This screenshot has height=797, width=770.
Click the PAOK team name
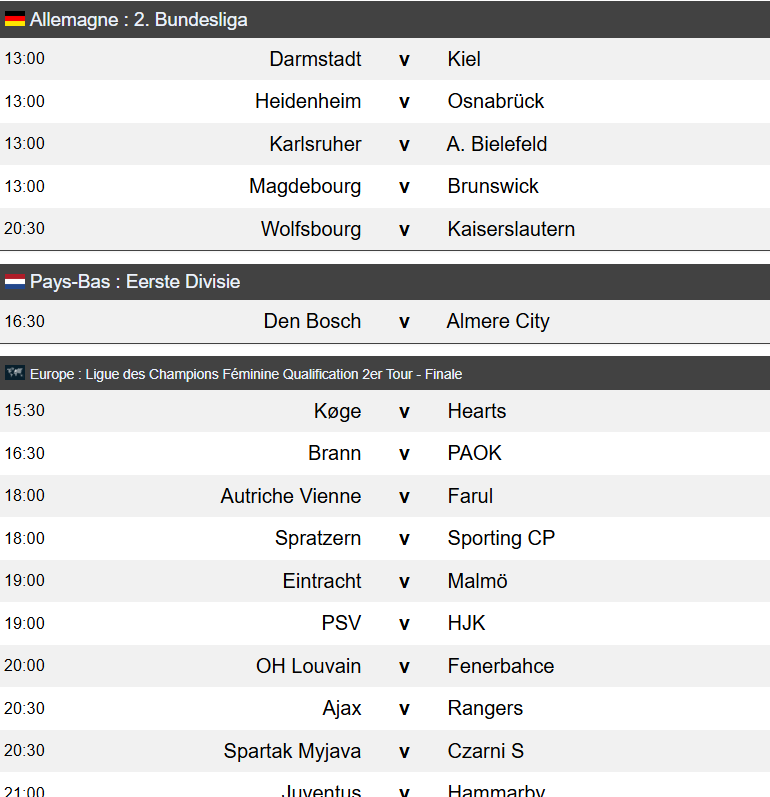pyautogui.click(x=474, y=453)
